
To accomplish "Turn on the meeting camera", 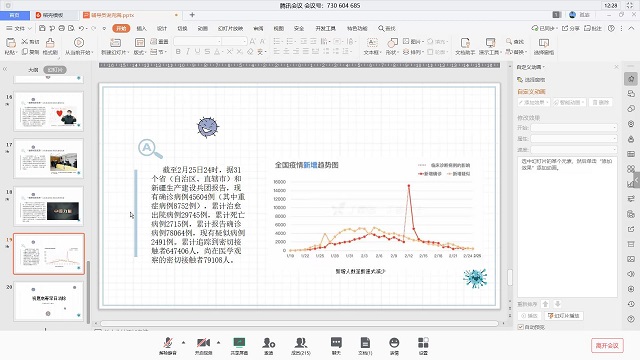I will click(x=203, y=342).
